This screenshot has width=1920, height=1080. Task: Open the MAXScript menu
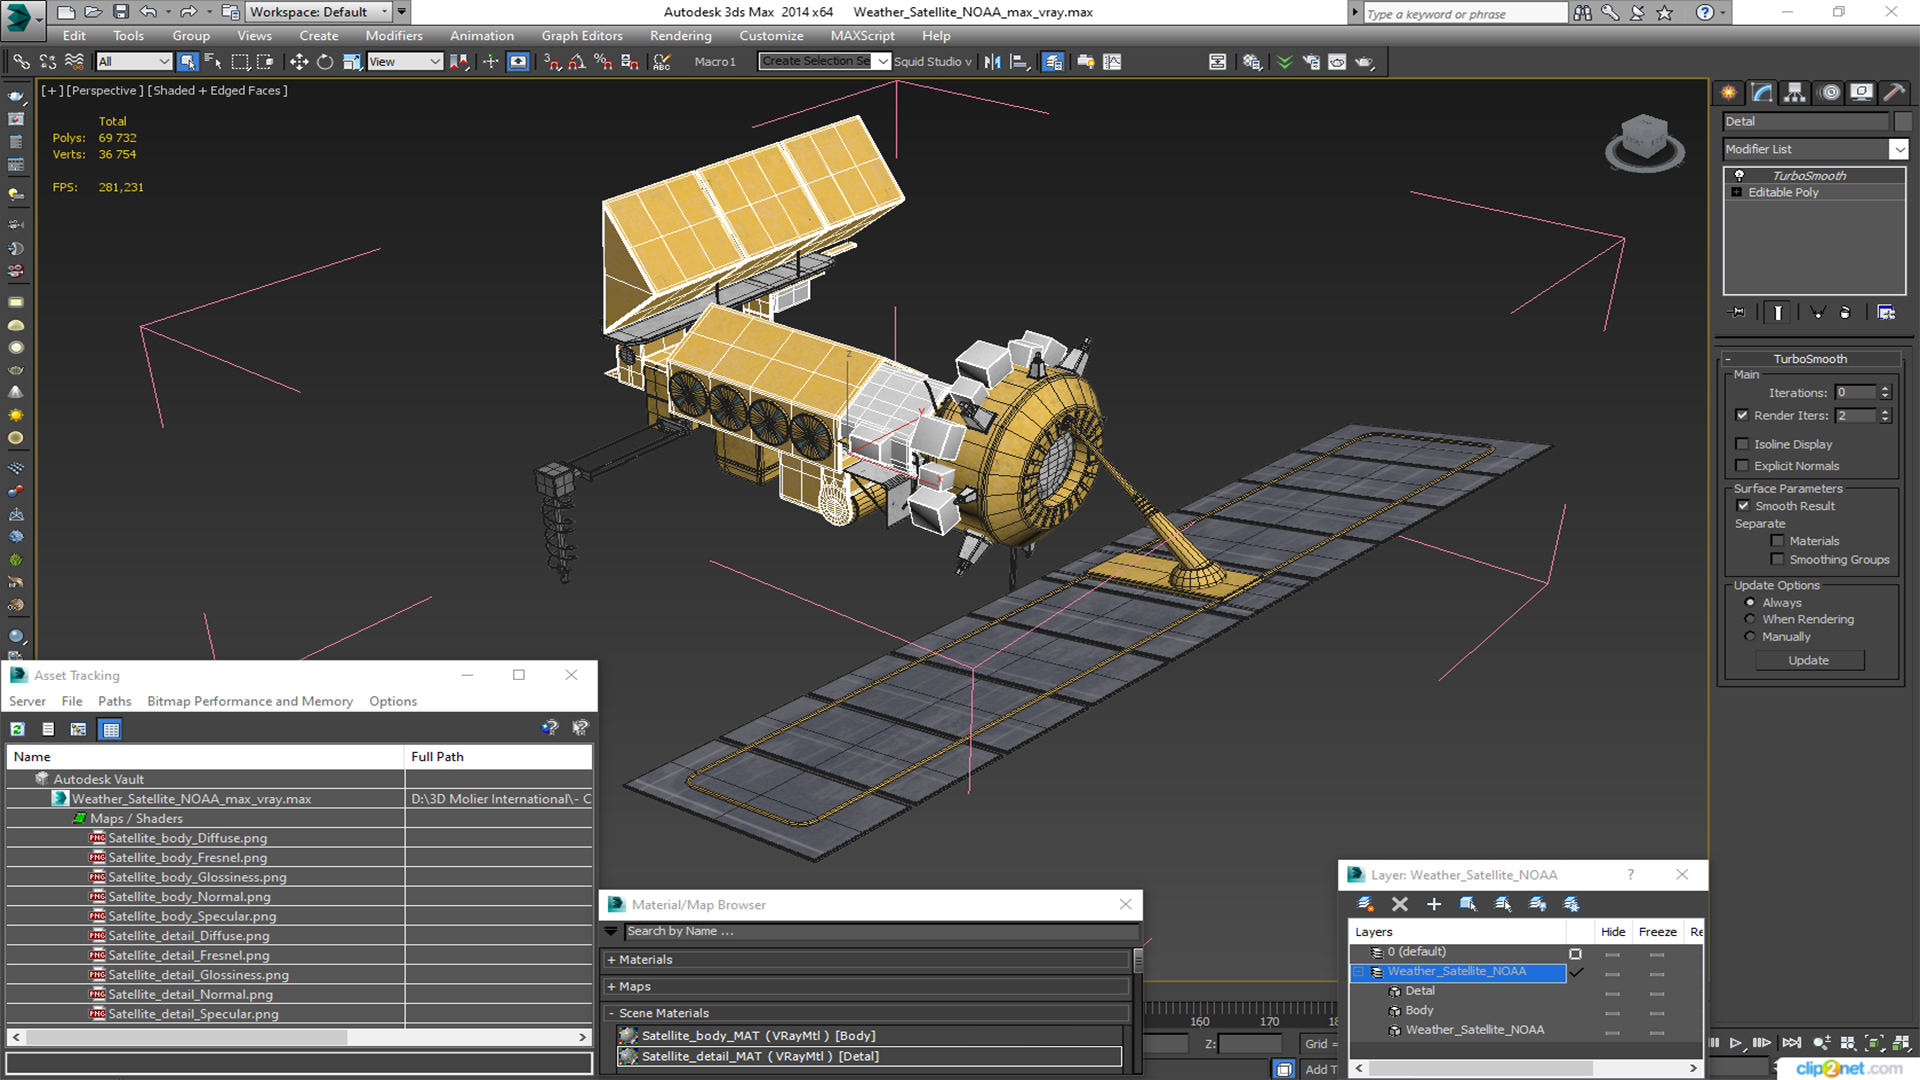click(x=862, y=36)
